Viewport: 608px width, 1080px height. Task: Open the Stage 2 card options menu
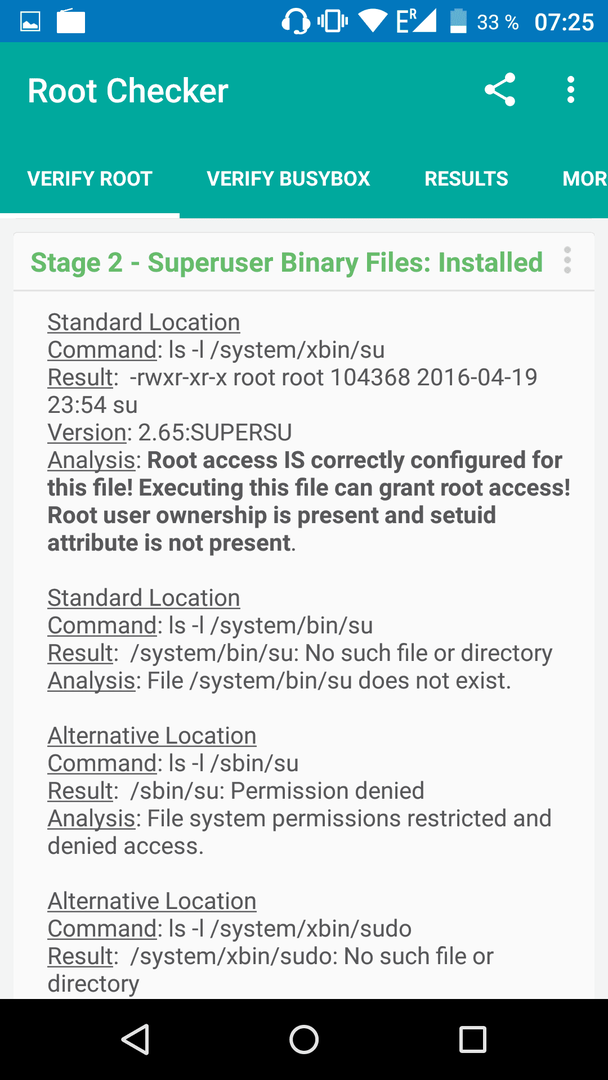[x=567, y=260]
